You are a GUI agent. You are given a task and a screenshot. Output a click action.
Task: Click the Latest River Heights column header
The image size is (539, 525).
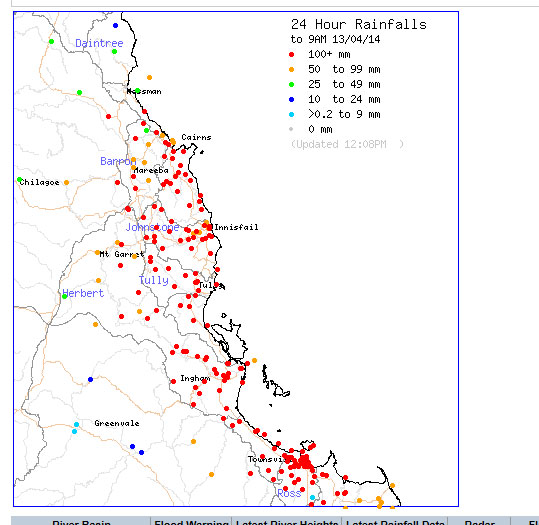[x=287, y=522]
